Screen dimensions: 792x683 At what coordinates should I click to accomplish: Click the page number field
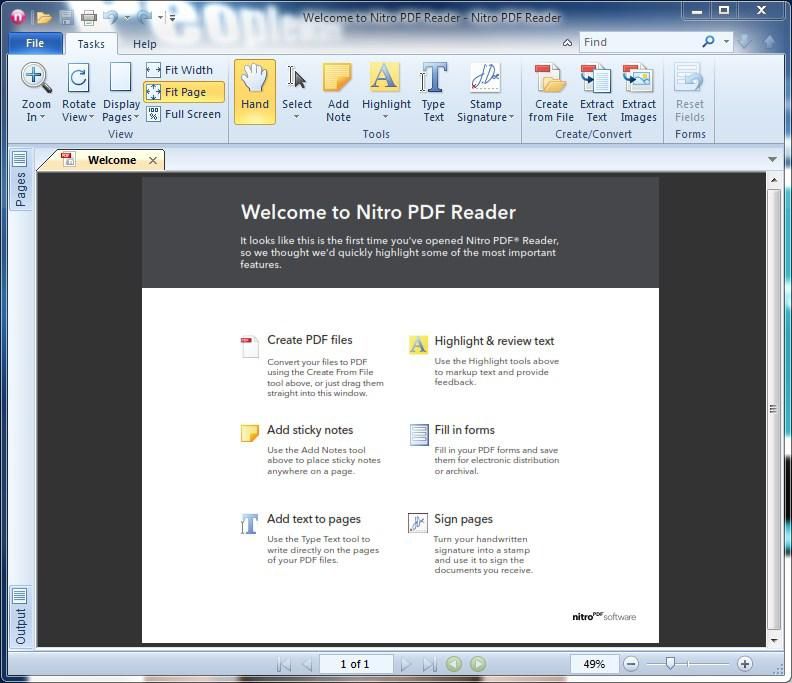coord(356,664)
